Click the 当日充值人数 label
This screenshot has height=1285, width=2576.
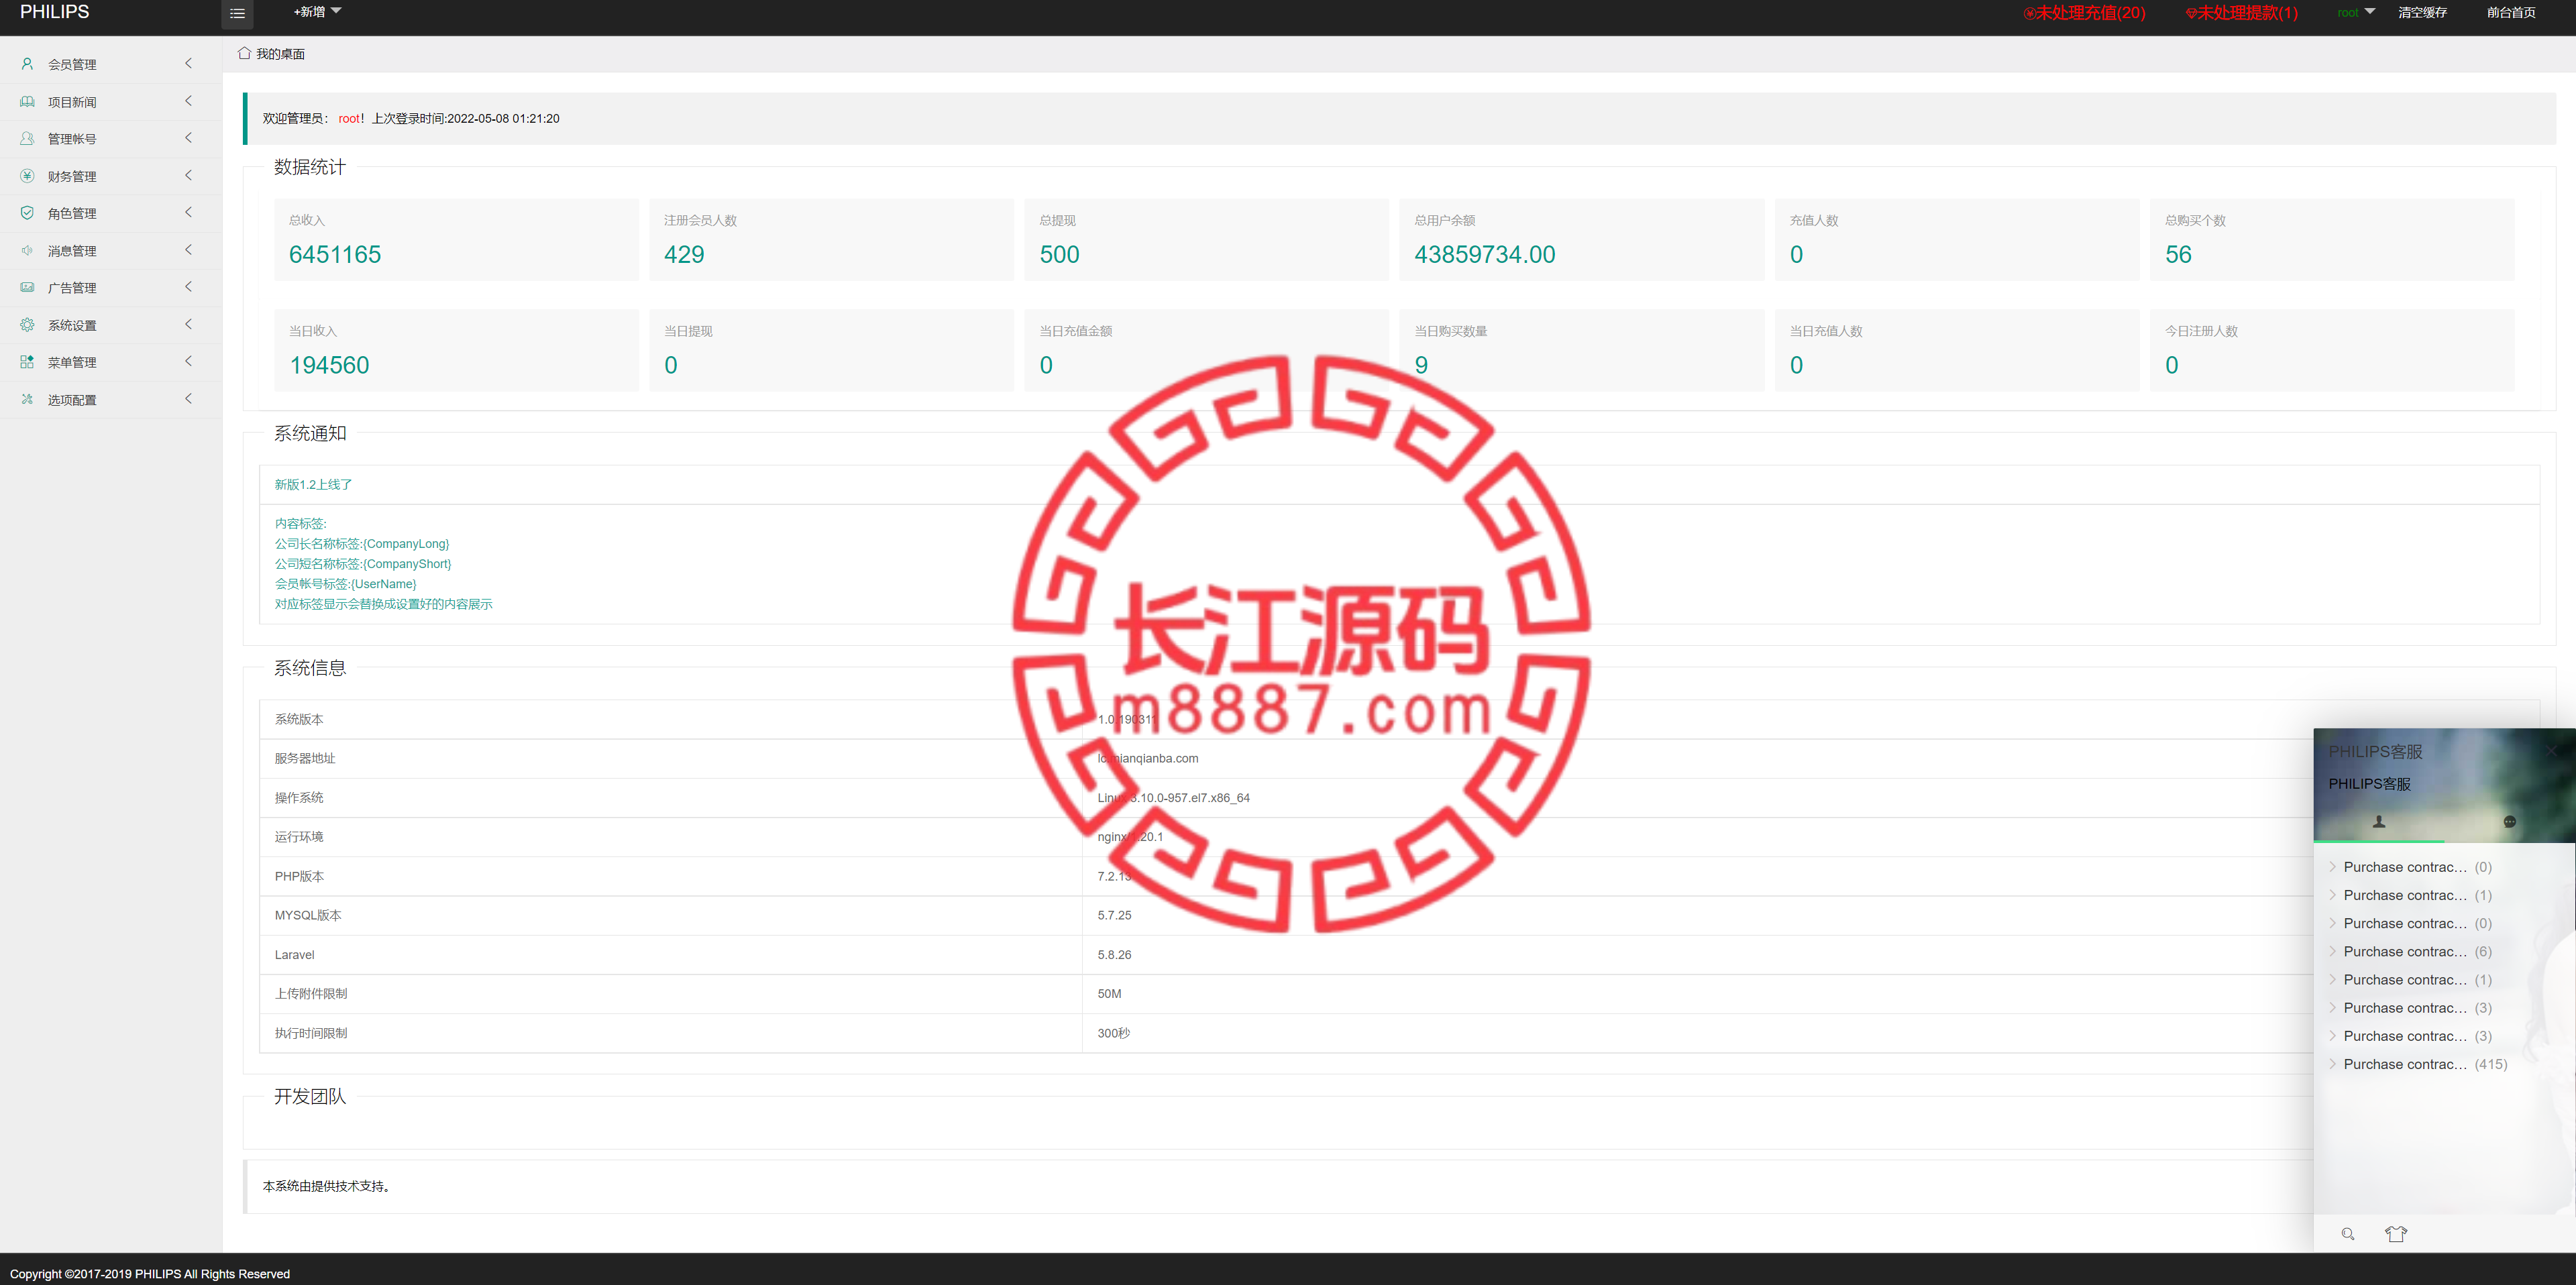pos(1825,331)
